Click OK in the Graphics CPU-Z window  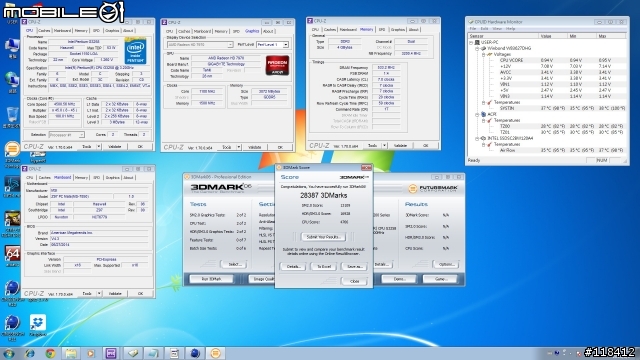[x=280, y=147]
